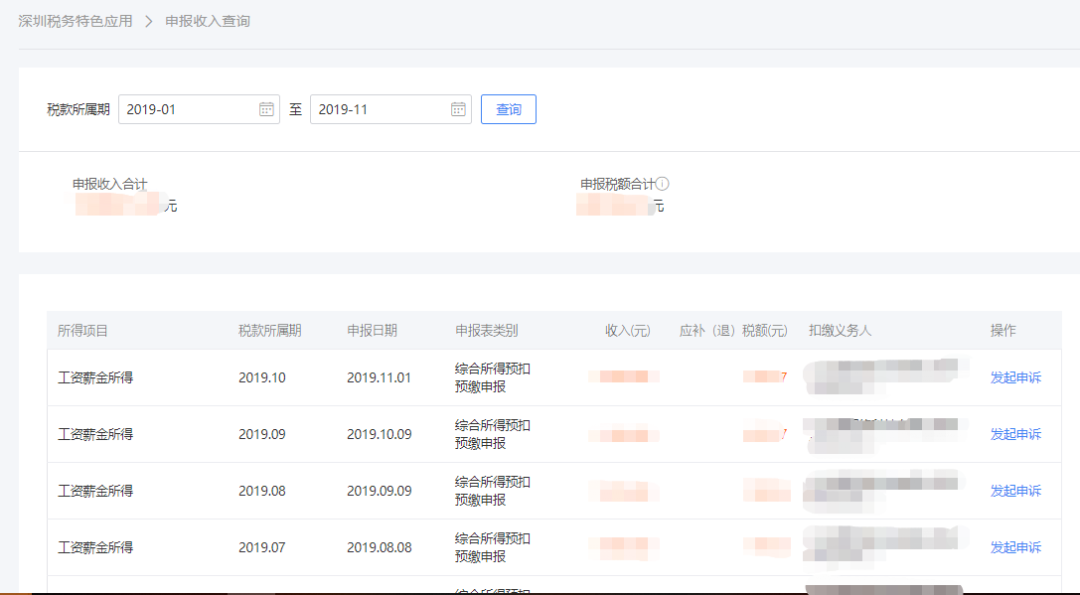Click 工资薪金所得 in the 2019.09 row
Image resolution: width=1080 pixels, height=595 pixels.
click(96, 434)
